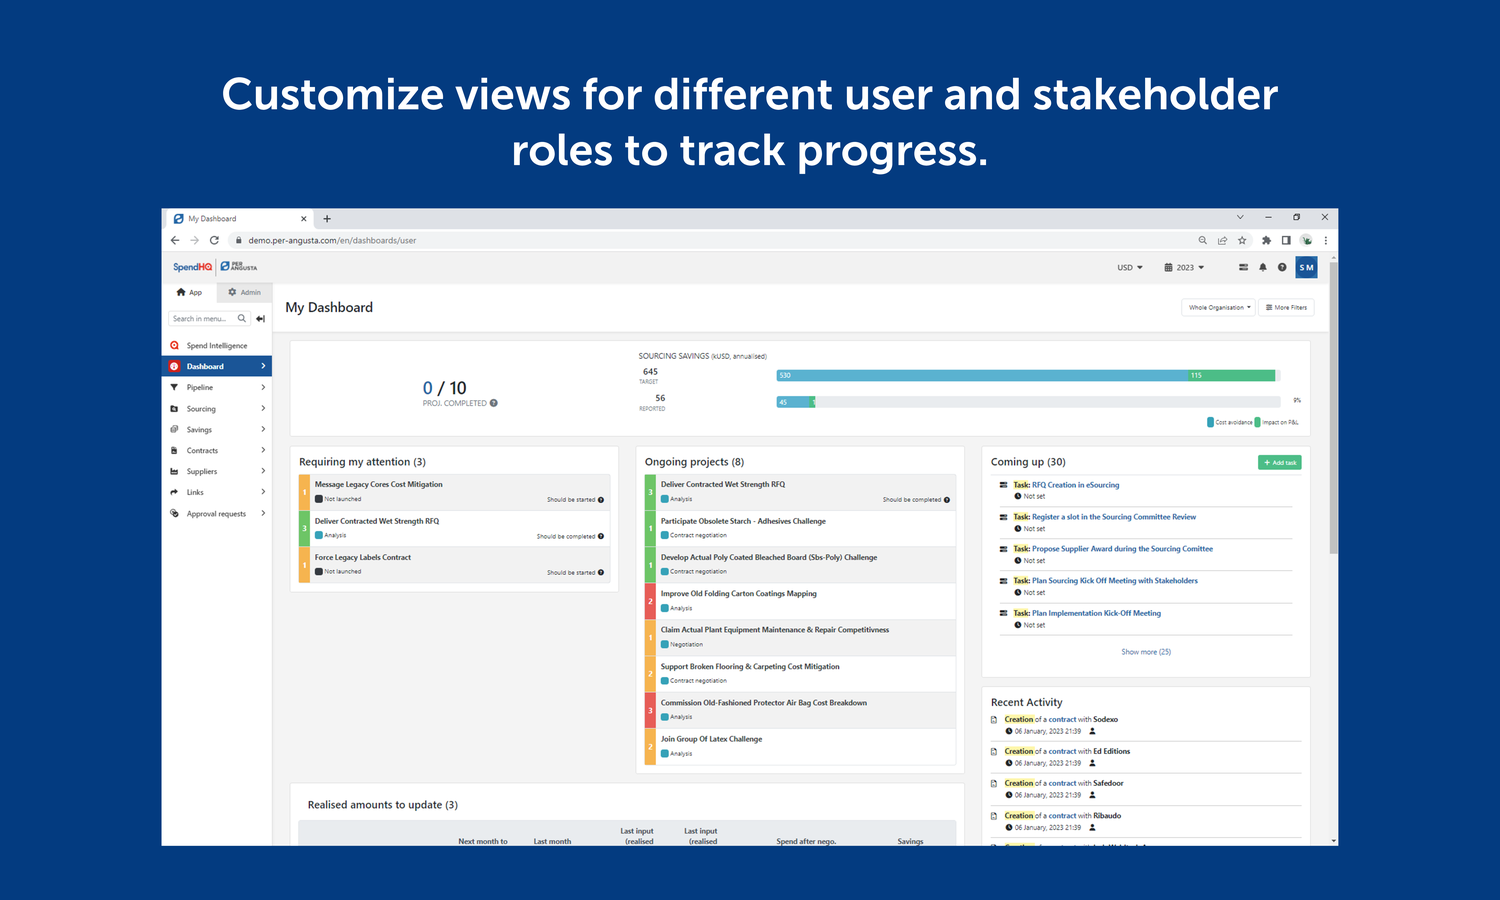Click Show more to reveal 25 tasks

(1145, 651)
